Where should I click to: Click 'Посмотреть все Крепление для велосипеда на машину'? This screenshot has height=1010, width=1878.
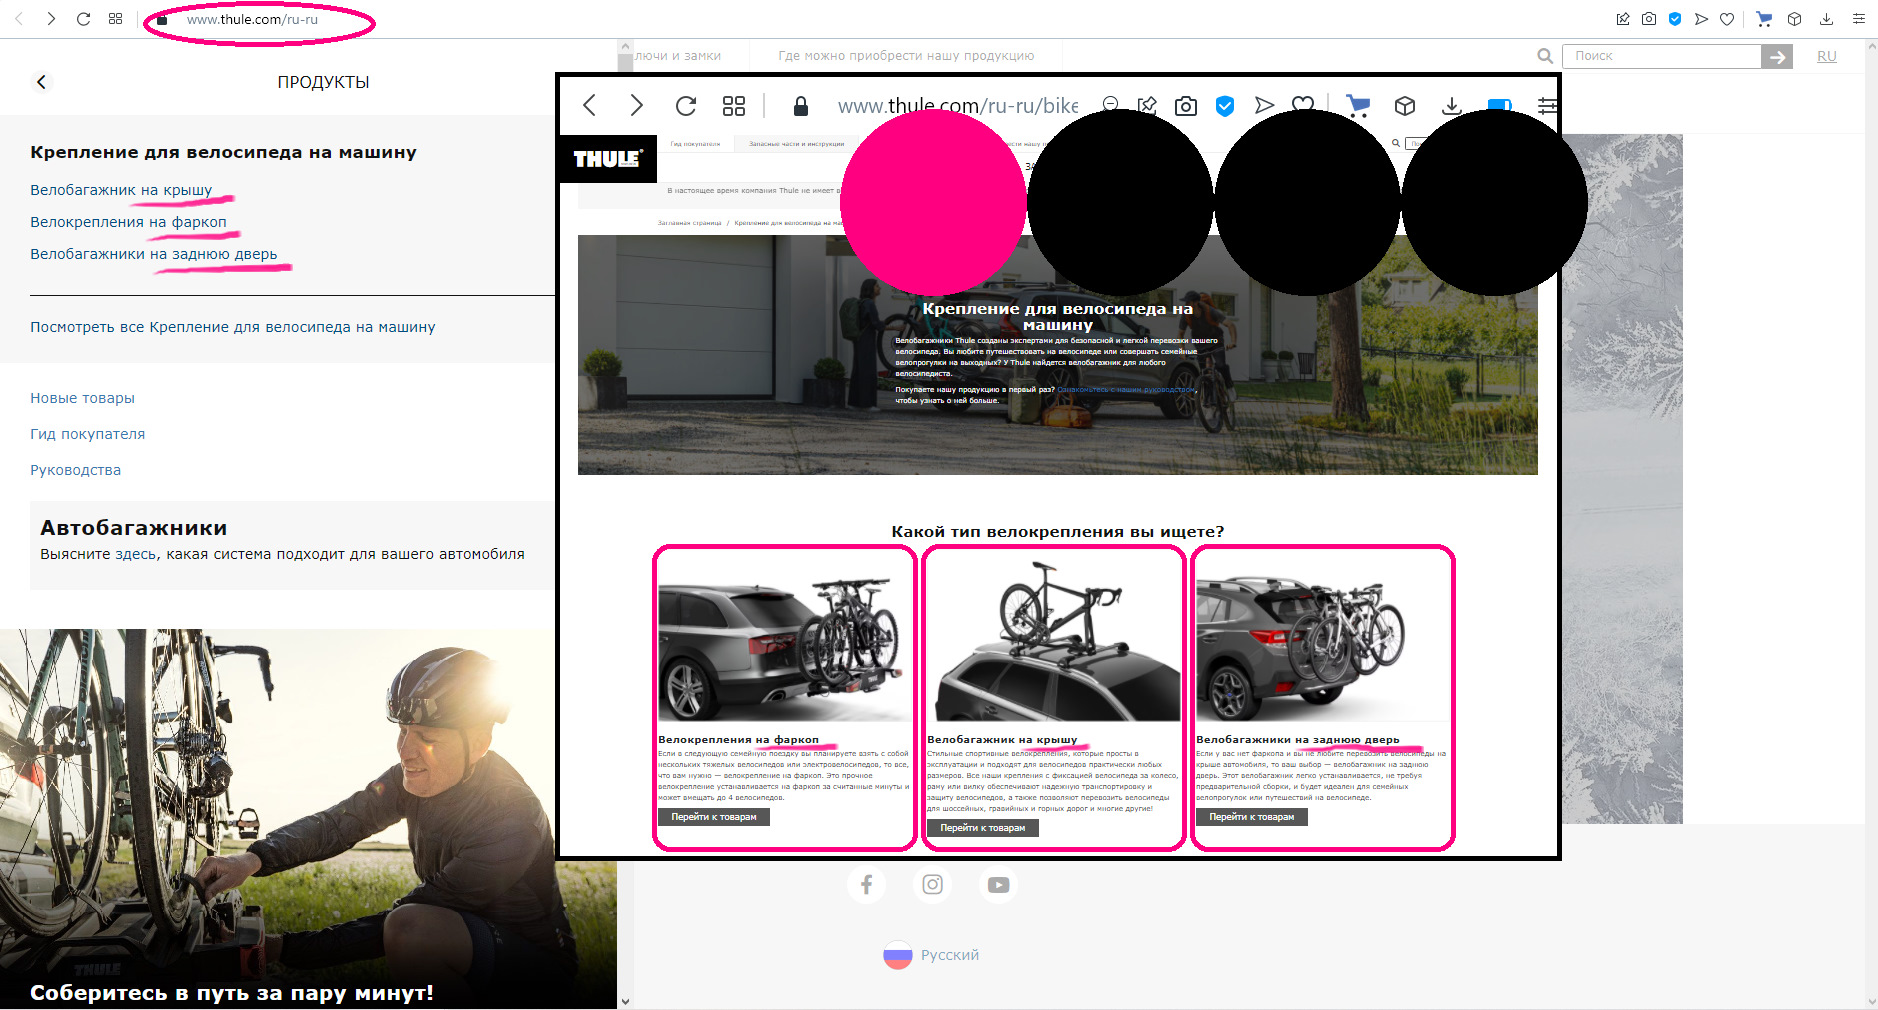(x=232, y=327)
